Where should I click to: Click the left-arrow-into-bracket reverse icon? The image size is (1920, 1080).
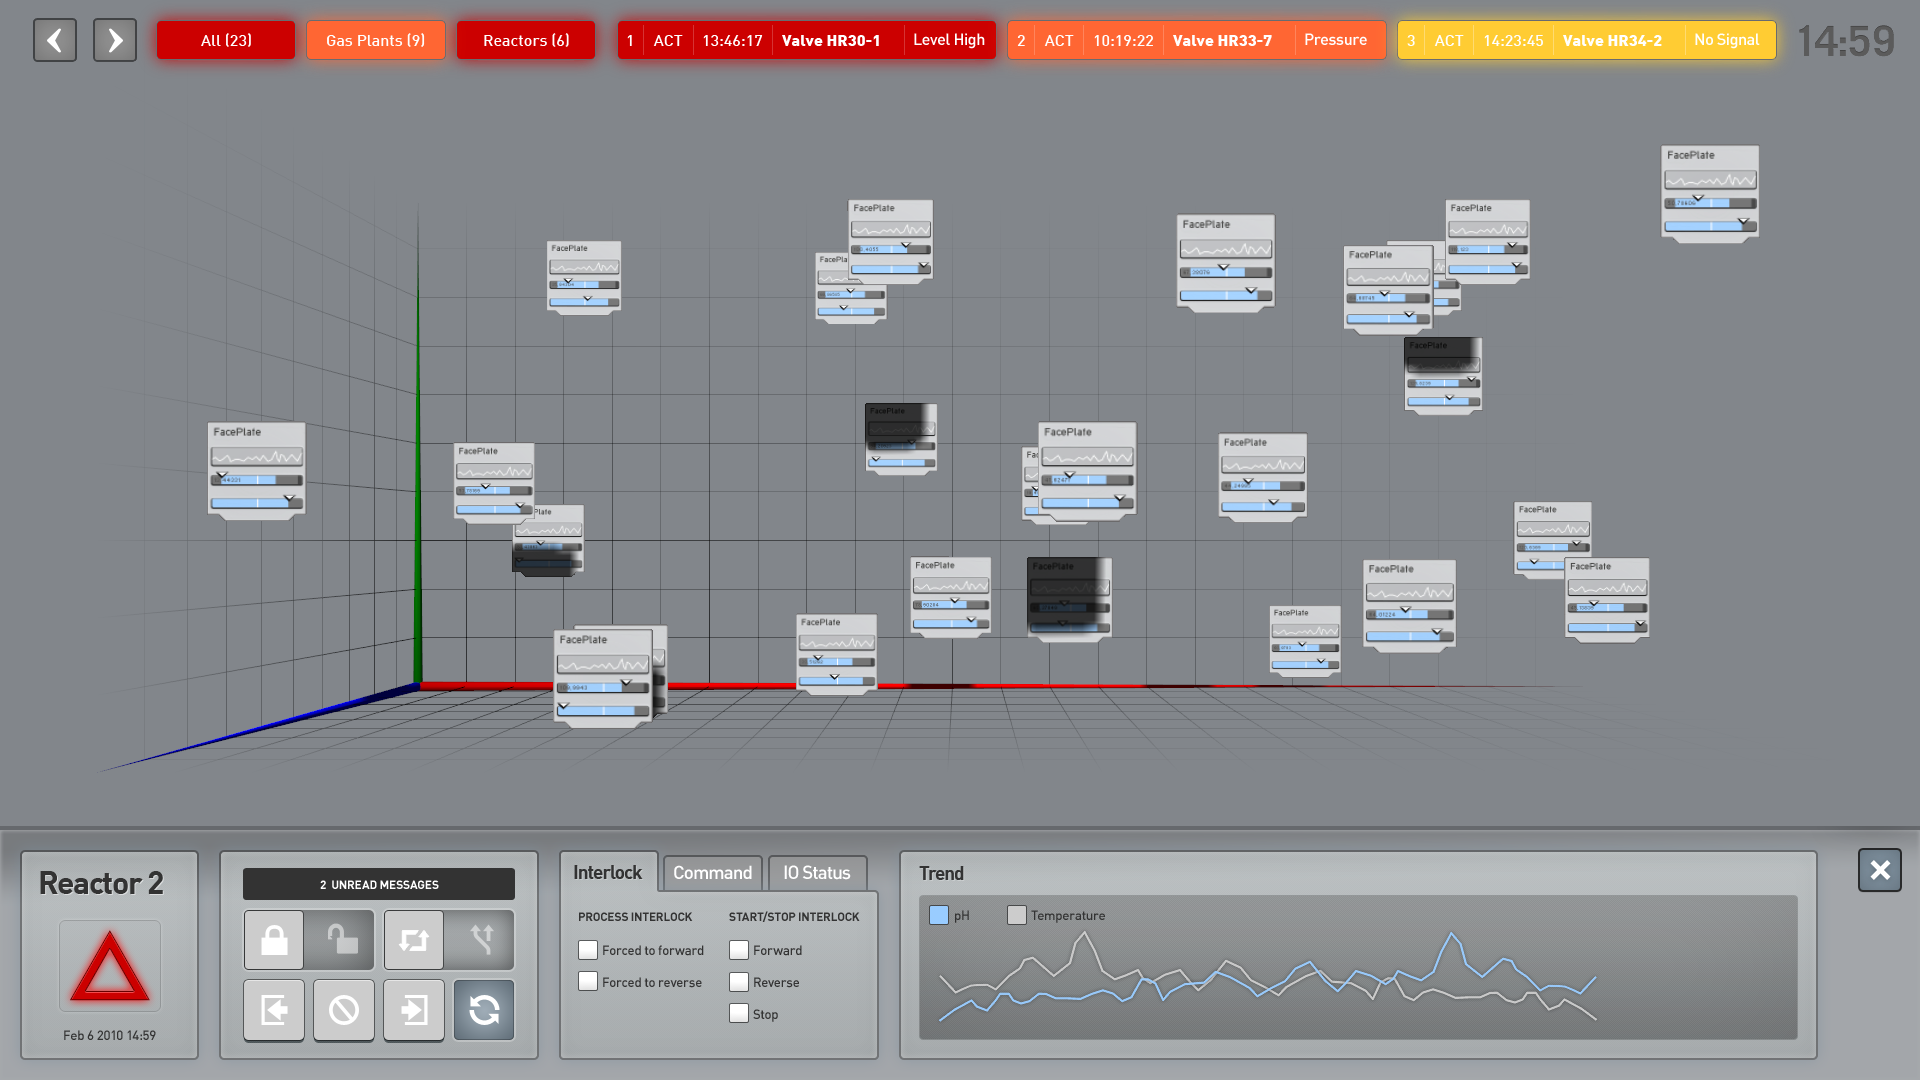click(274, 1010)
